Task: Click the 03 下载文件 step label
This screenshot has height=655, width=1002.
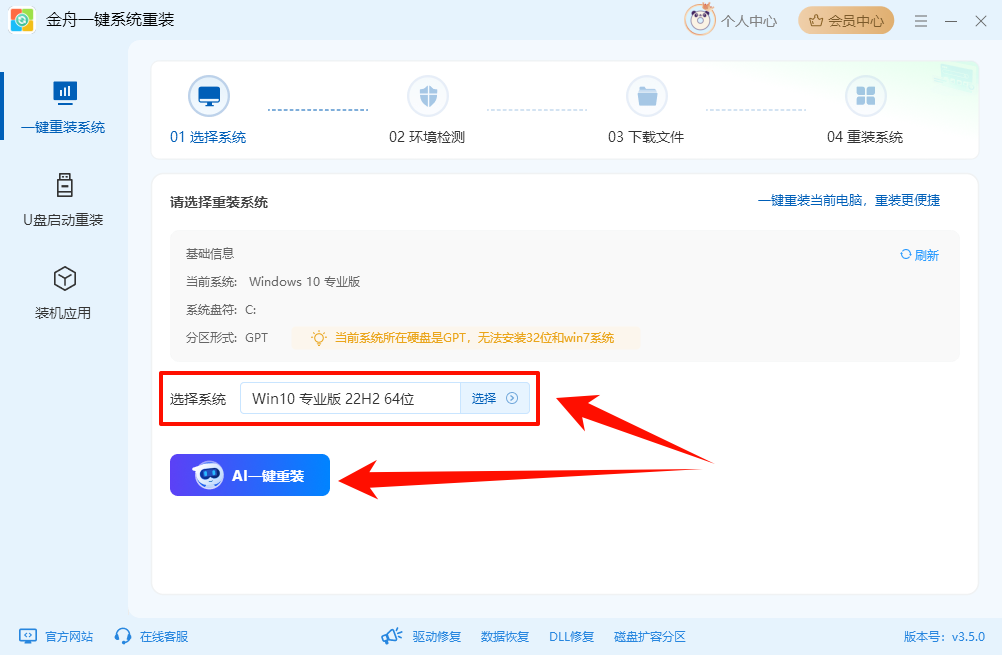Action: pos(646,137)
